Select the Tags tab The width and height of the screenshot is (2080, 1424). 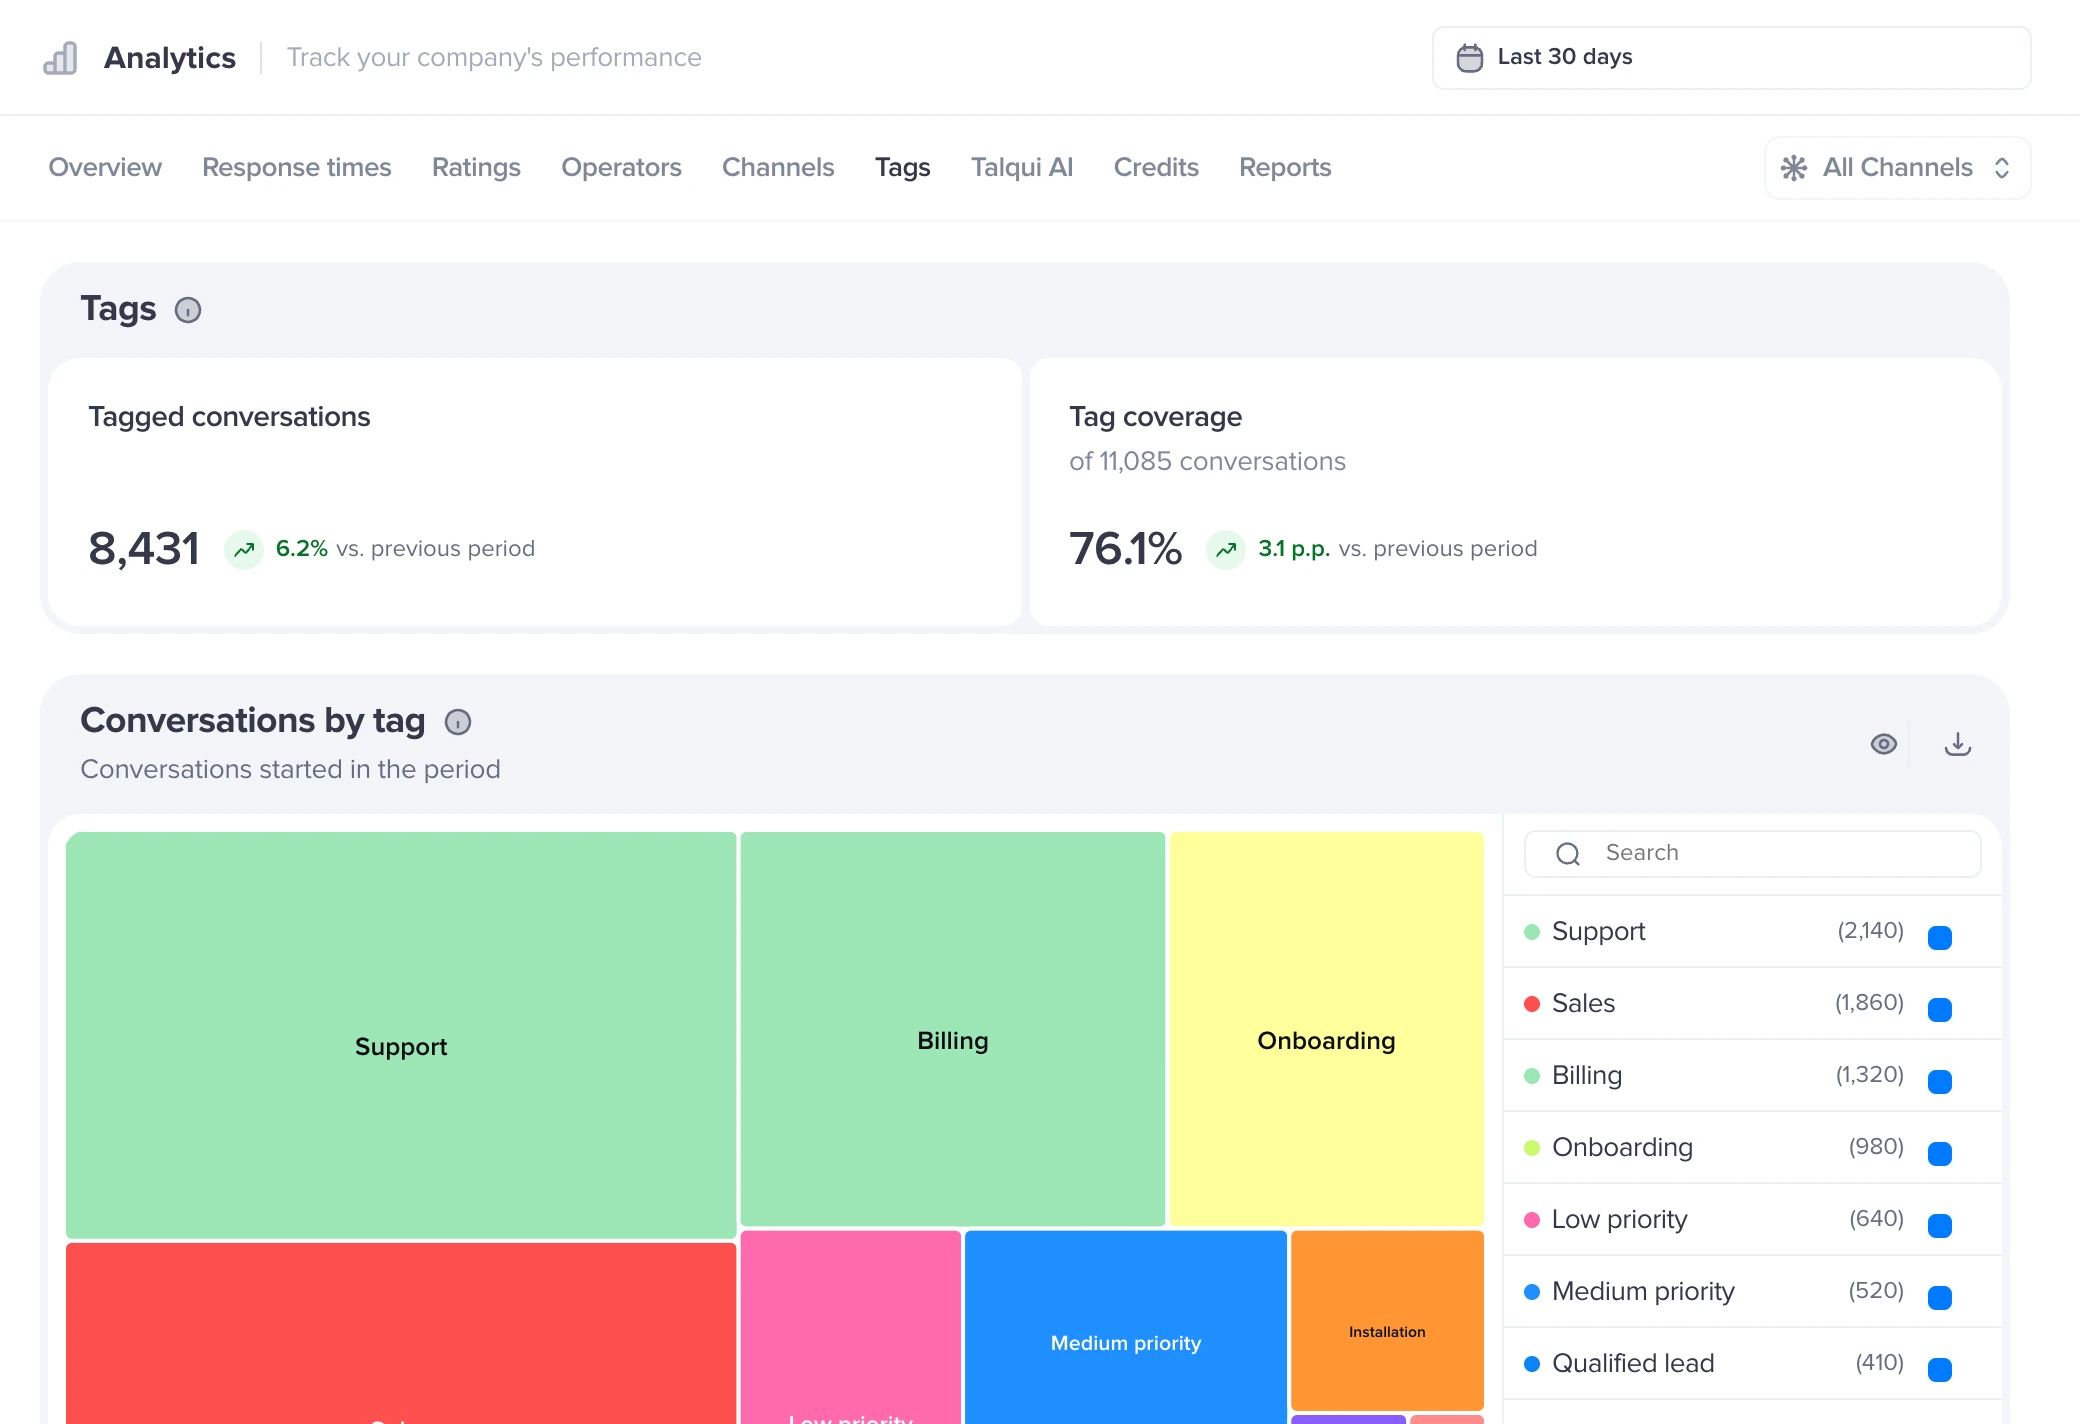click(903, 167)
